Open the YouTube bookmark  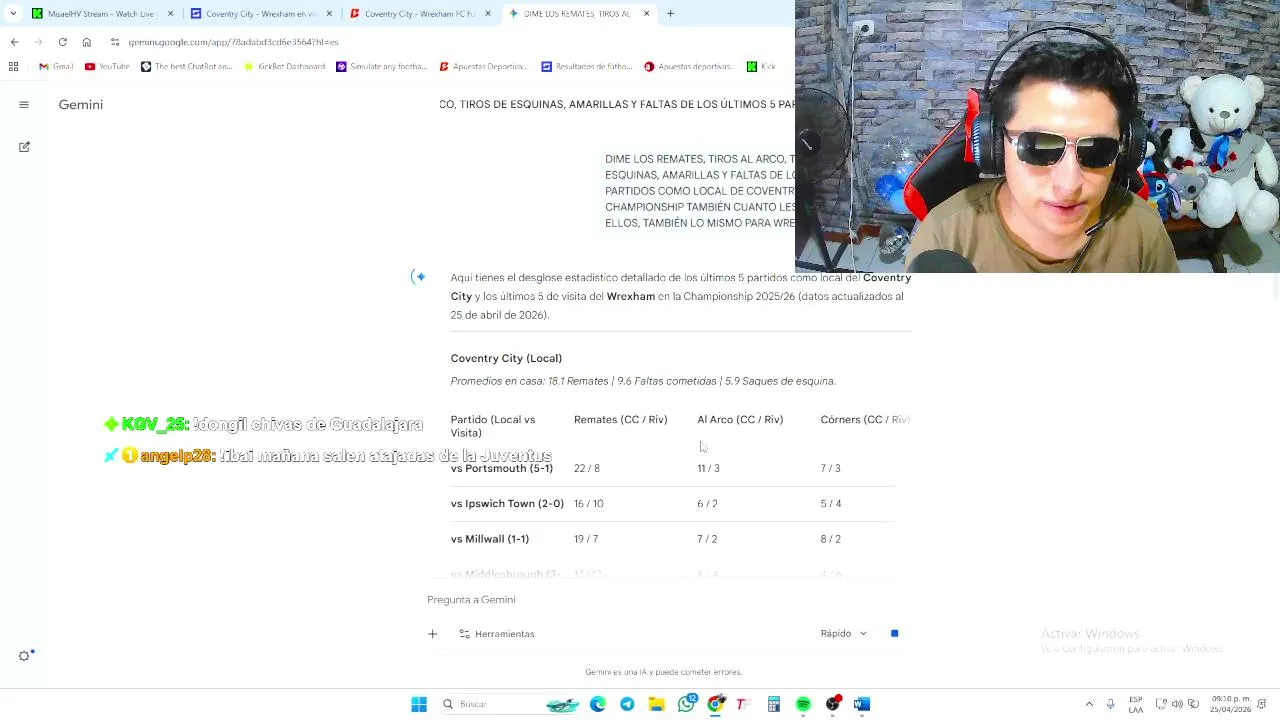pyautogui.click(x=107, y=66)
